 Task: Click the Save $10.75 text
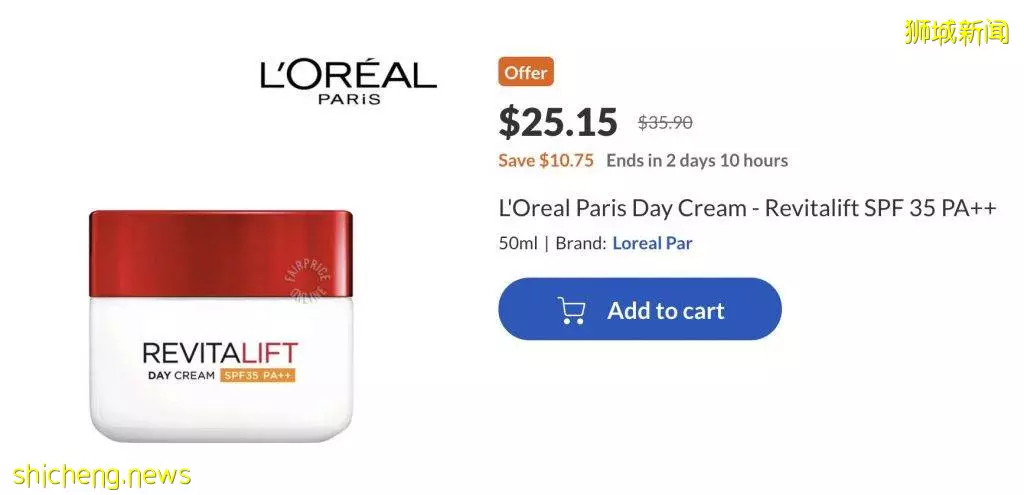click(546, 161)
